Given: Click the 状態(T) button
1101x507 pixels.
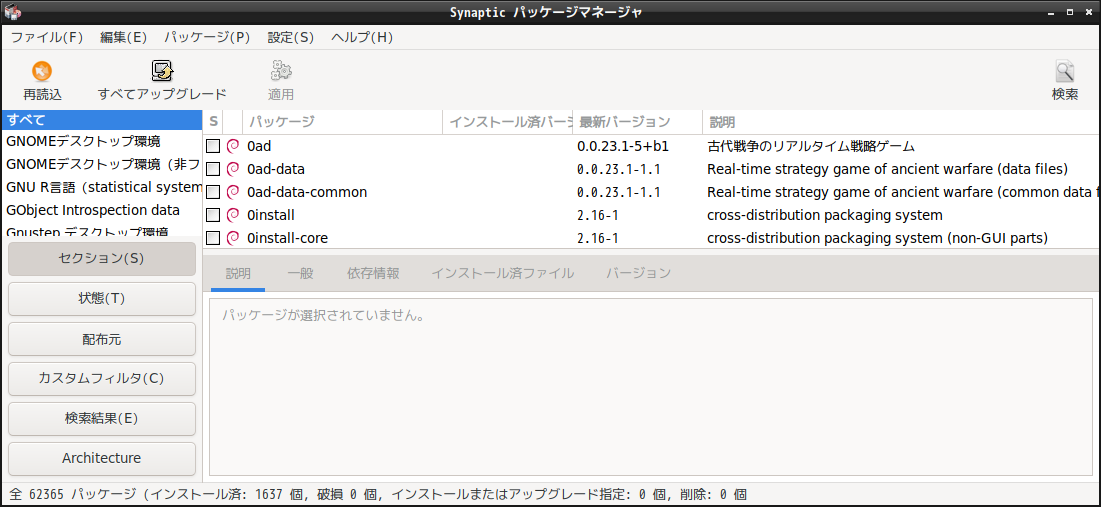Looking at the screenshot, I should pyautogui.click(x=102, y=298).
